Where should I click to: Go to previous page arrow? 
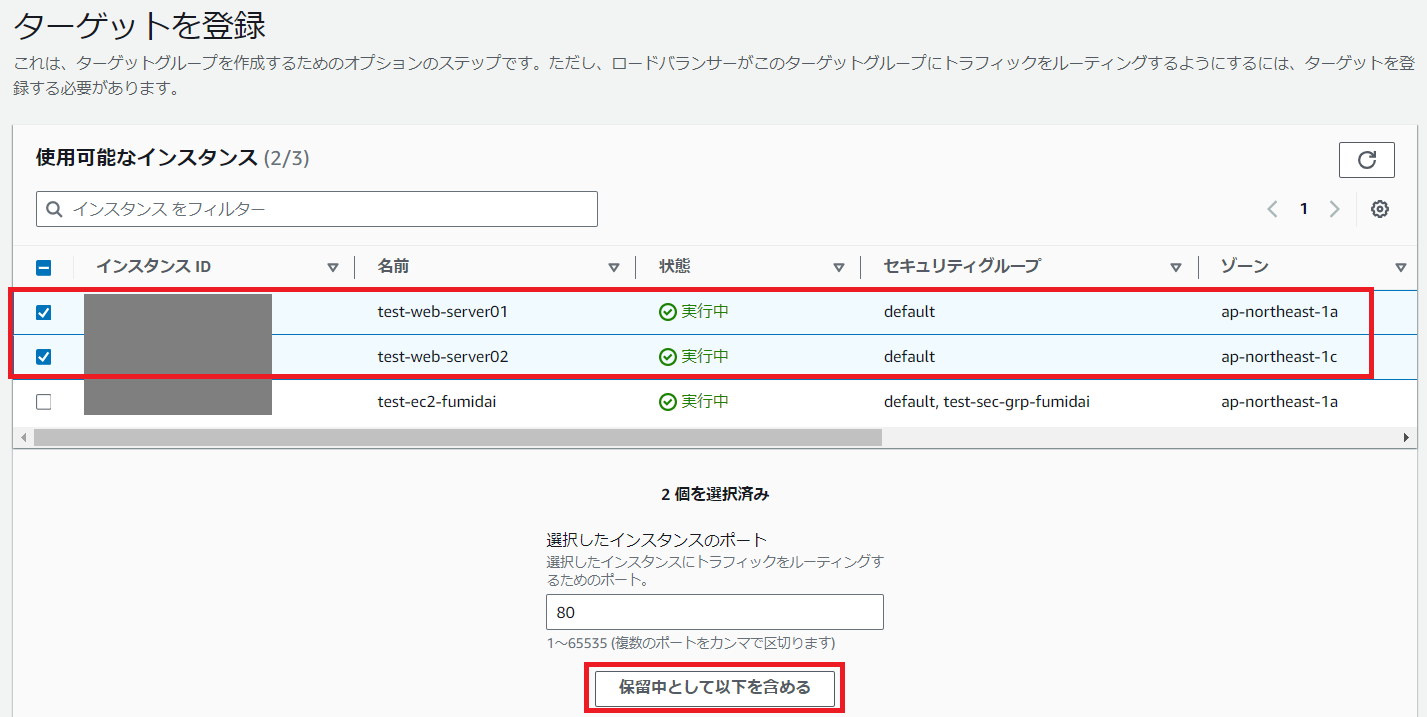[x=1272, y=209]
